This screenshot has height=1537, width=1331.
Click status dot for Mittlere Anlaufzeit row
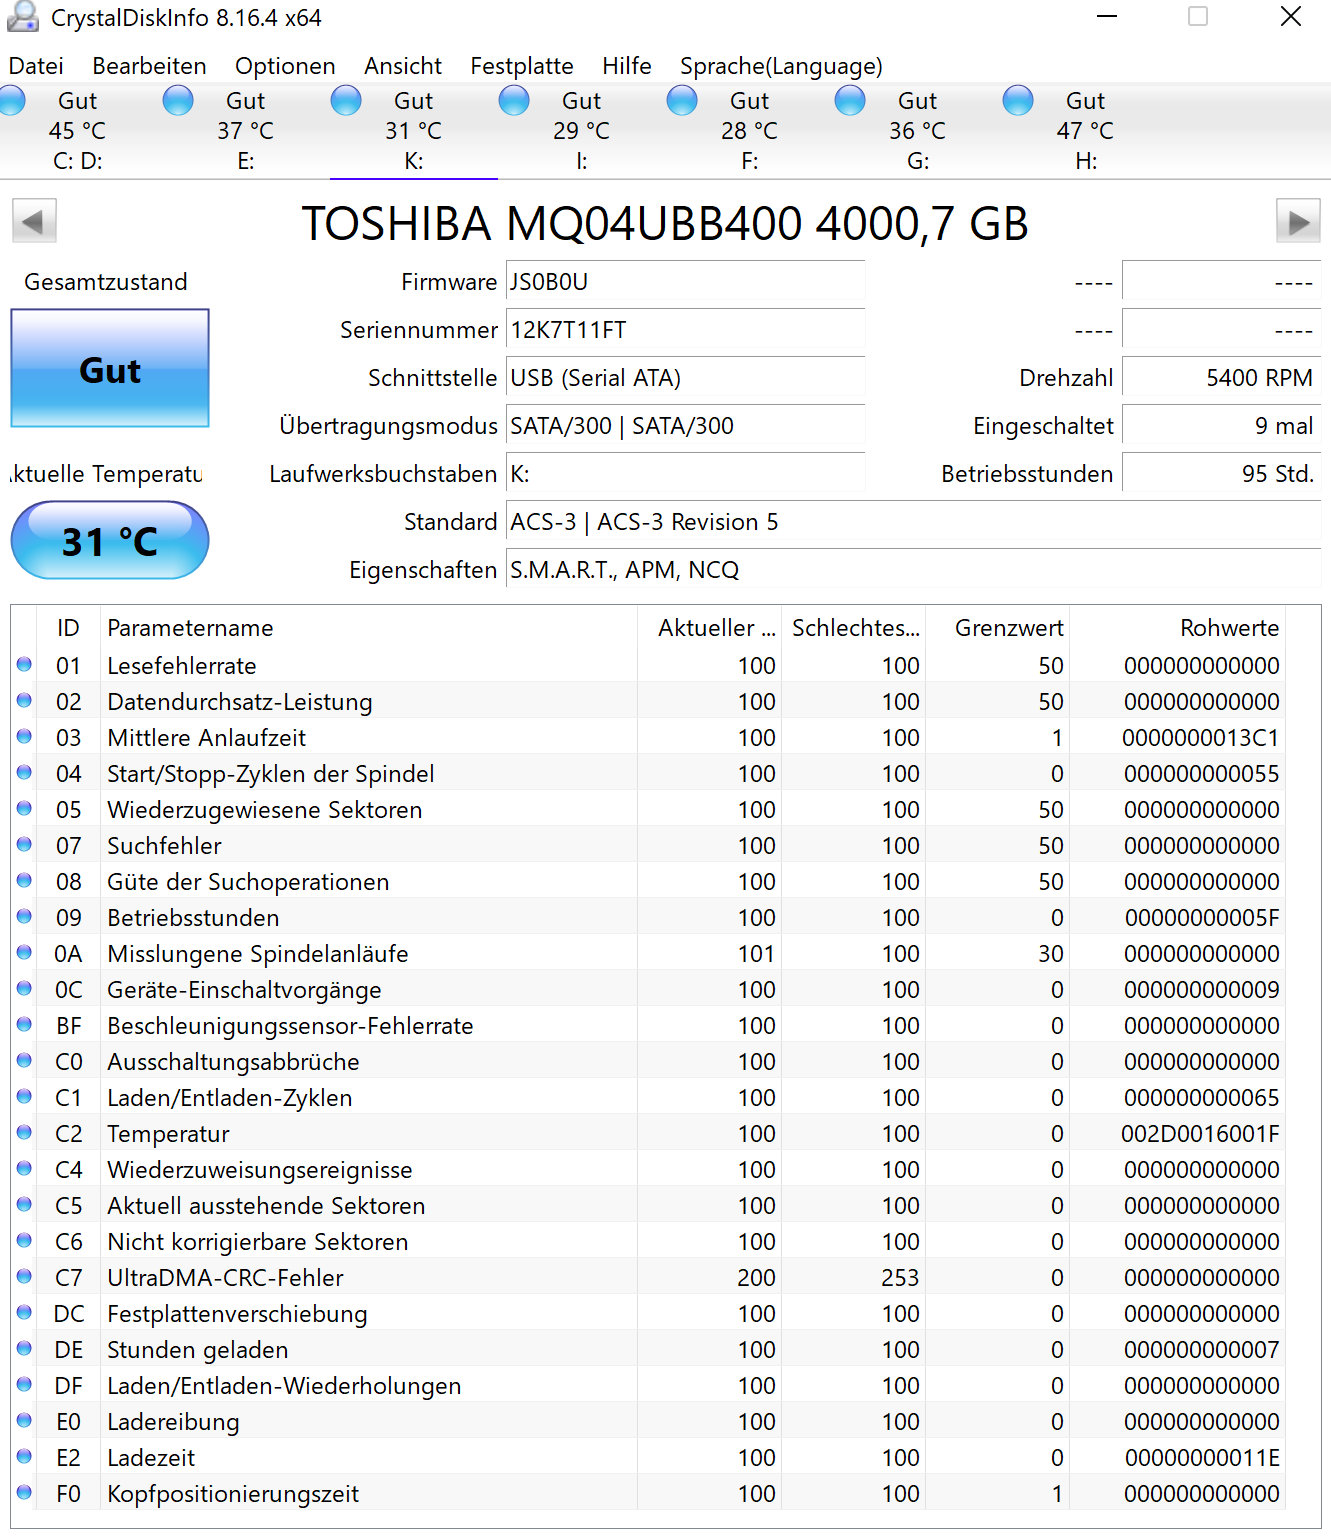coord(24,736)
